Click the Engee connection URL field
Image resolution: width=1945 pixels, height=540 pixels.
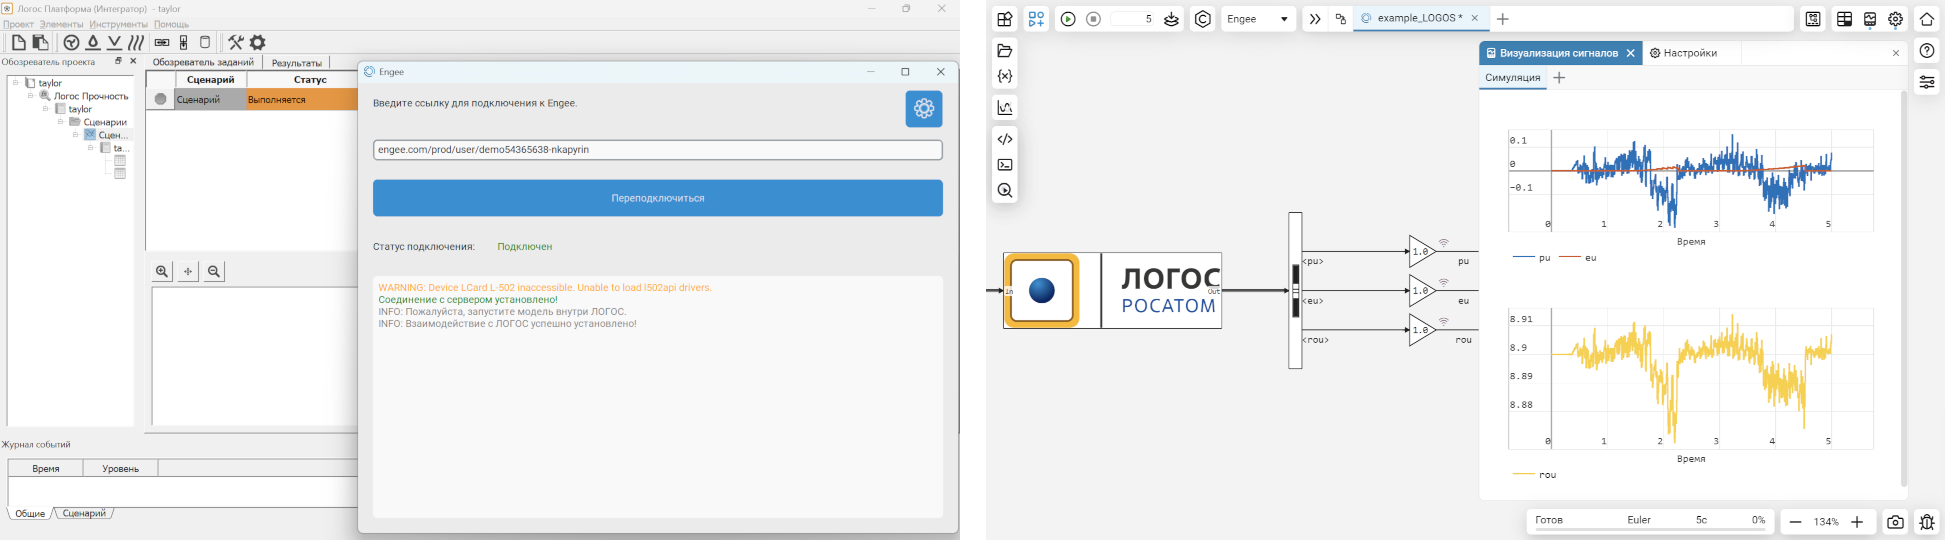pos(657,150)
